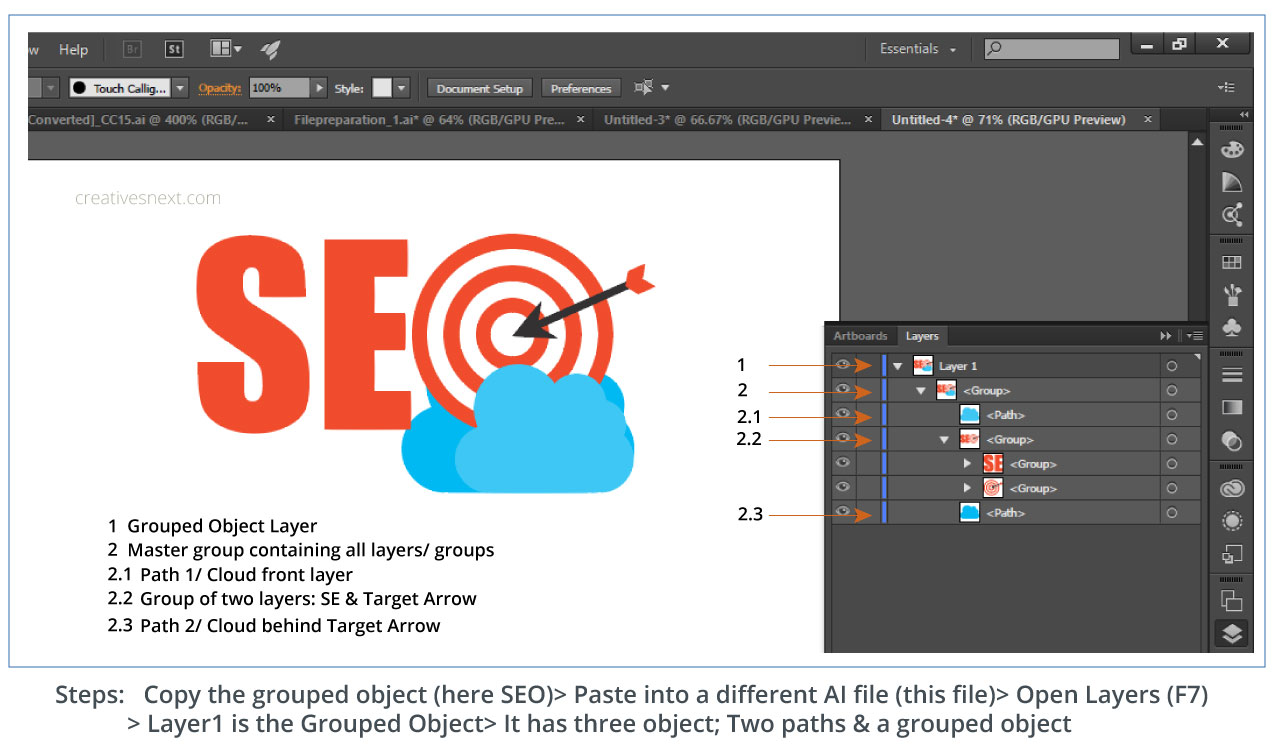
Task: Expand the target Group in the Layers panel
Action: pyautogui.click(x=966, y=487)
